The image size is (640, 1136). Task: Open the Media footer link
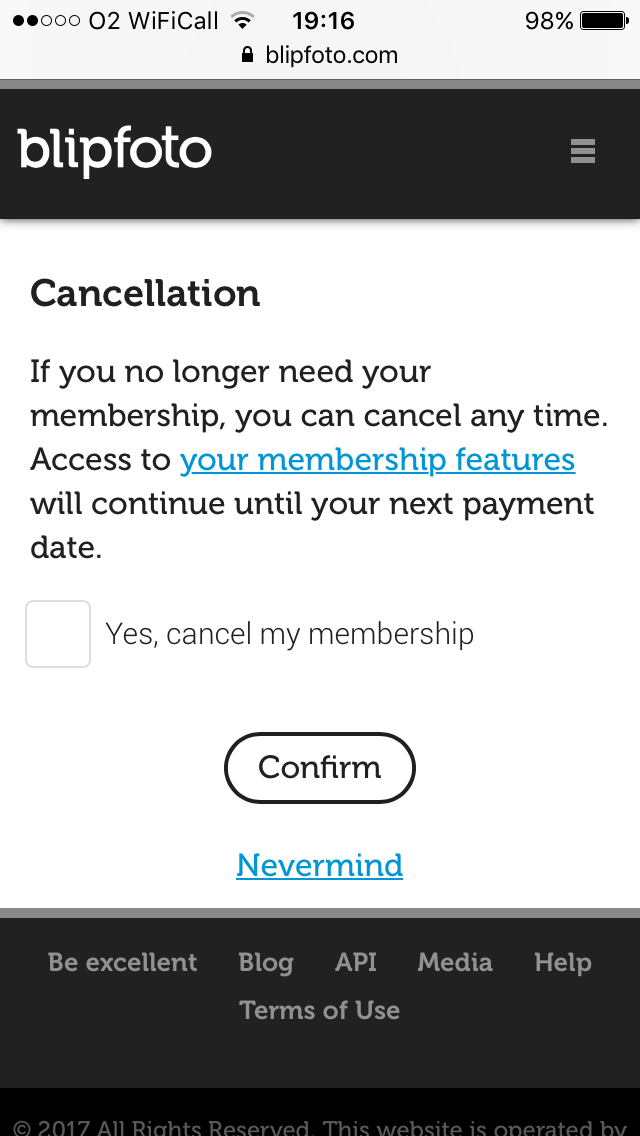[455, 962]
